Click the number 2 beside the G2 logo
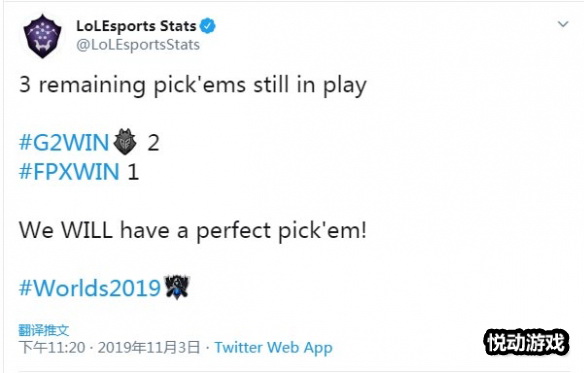The width and height of the screenshot is (584, 373). pyautogui.click(x=153, y=143)
